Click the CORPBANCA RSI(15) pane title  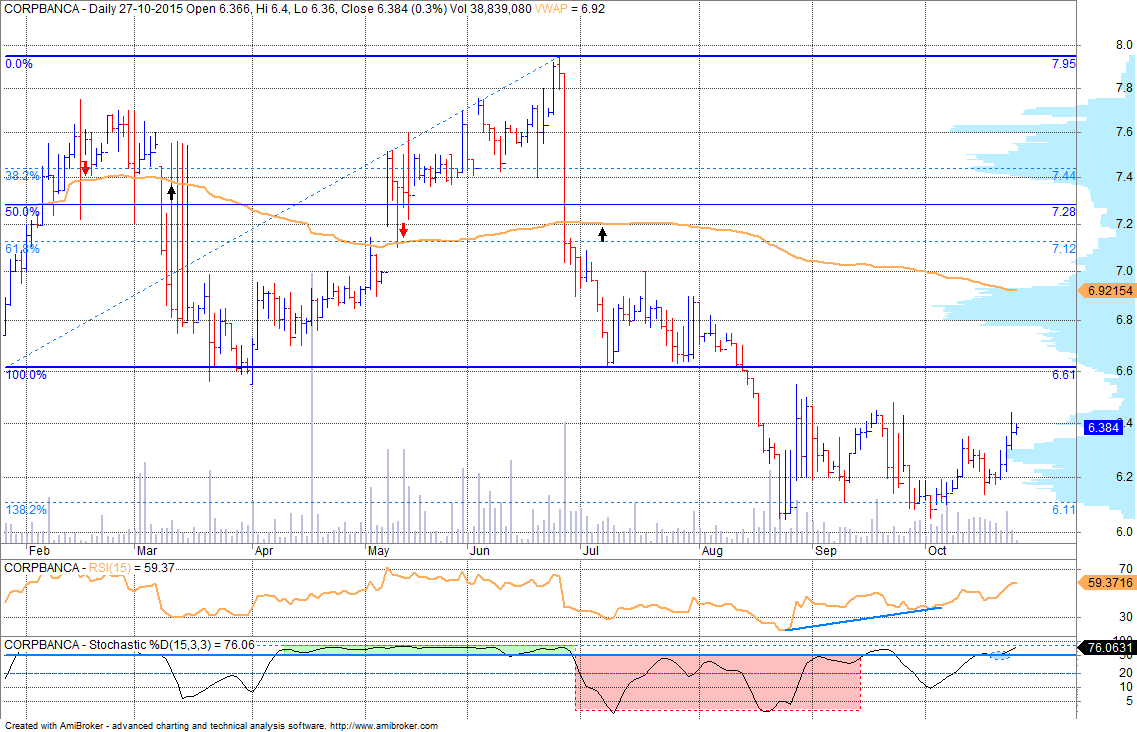coord(89,567)
